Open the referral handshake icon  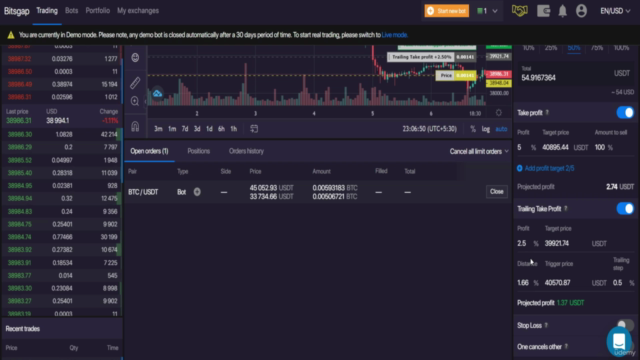(x=520, y=11)
